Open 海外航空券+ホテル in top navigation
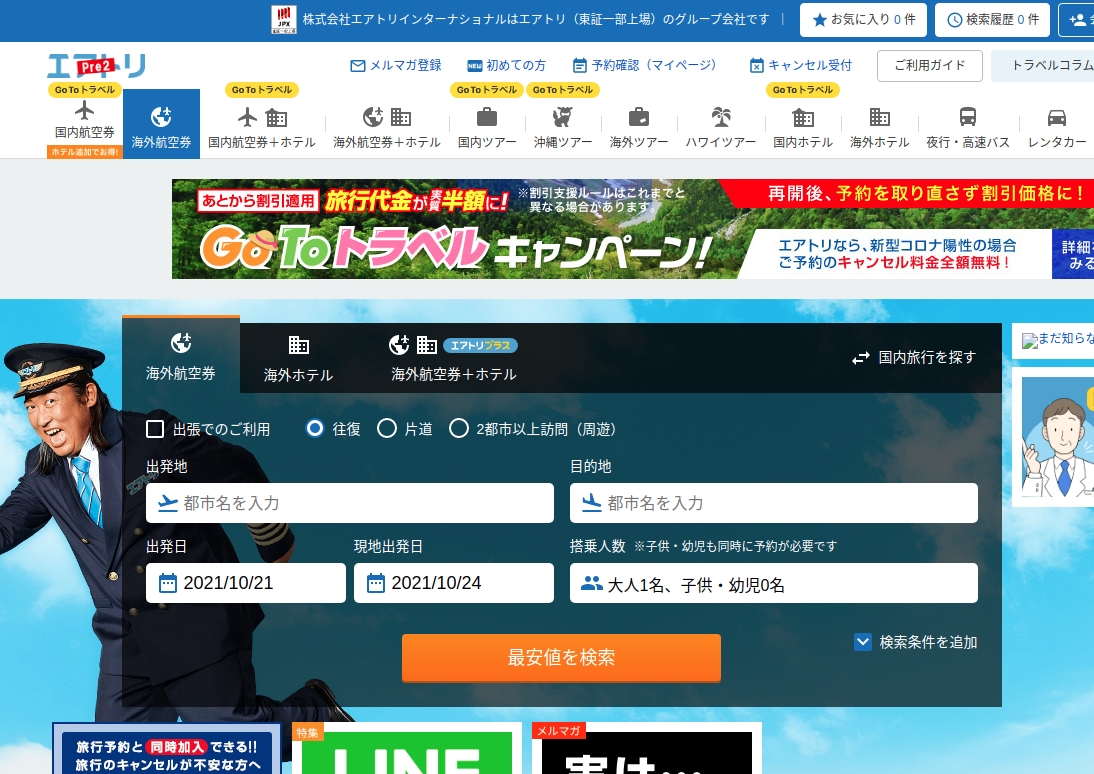The height and width of the screenshot is (774, 1094). tap(387, 126)
